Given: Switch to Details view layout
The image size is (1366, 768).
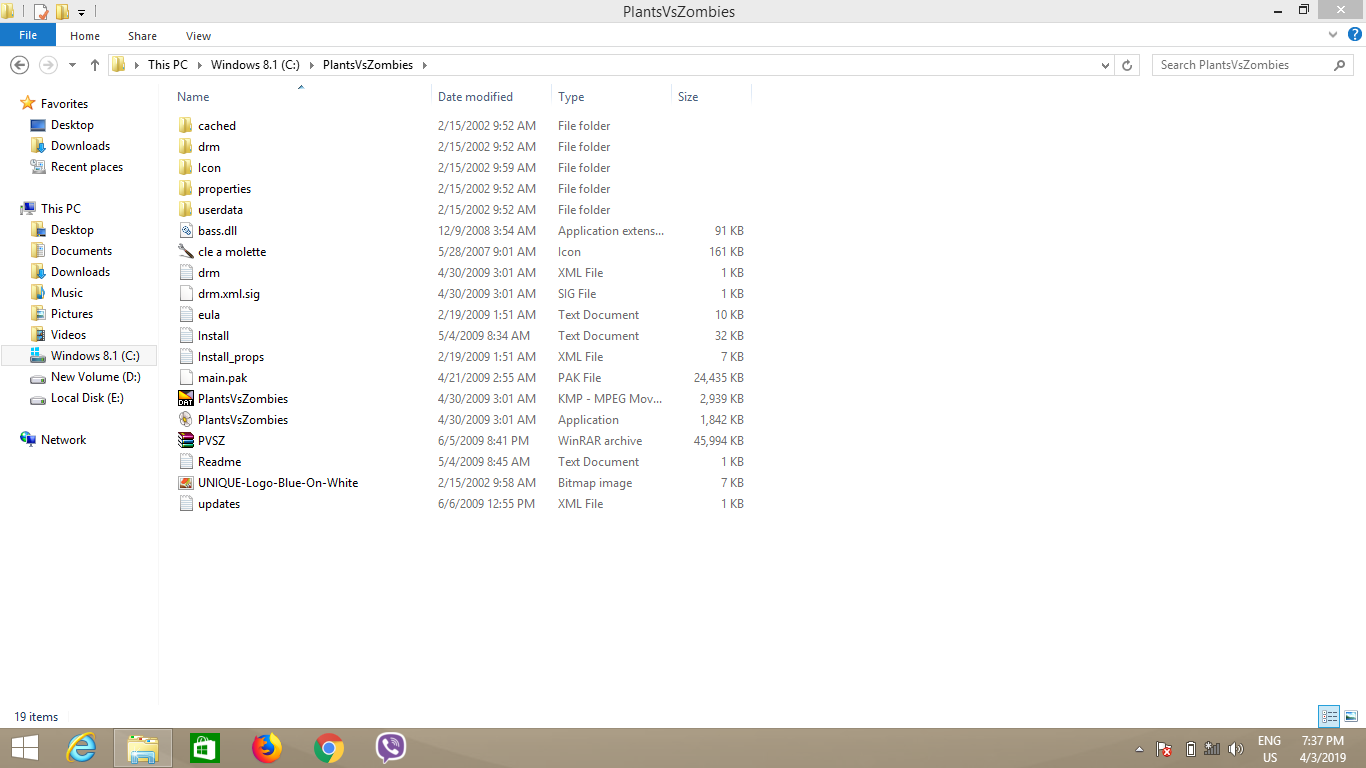Looking at the screenshot, I should (x=1329, y=716).
